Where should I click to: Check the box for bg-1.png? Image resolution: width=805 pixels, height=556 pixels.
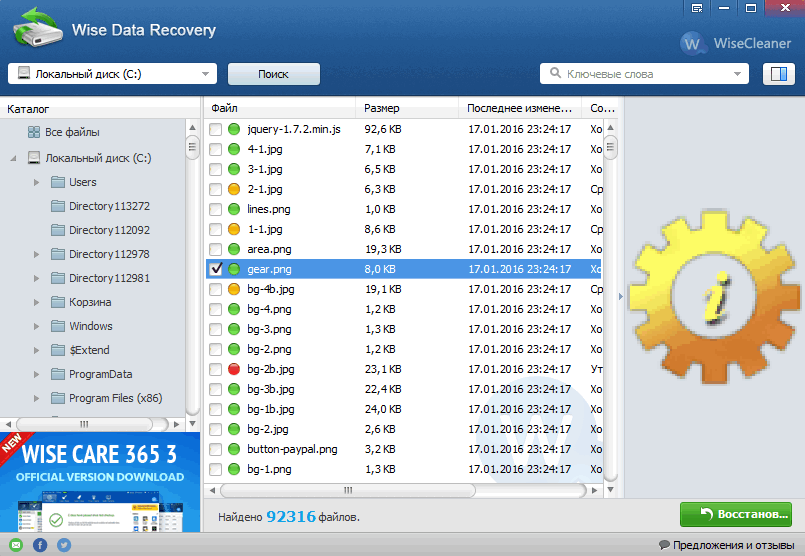216,469
